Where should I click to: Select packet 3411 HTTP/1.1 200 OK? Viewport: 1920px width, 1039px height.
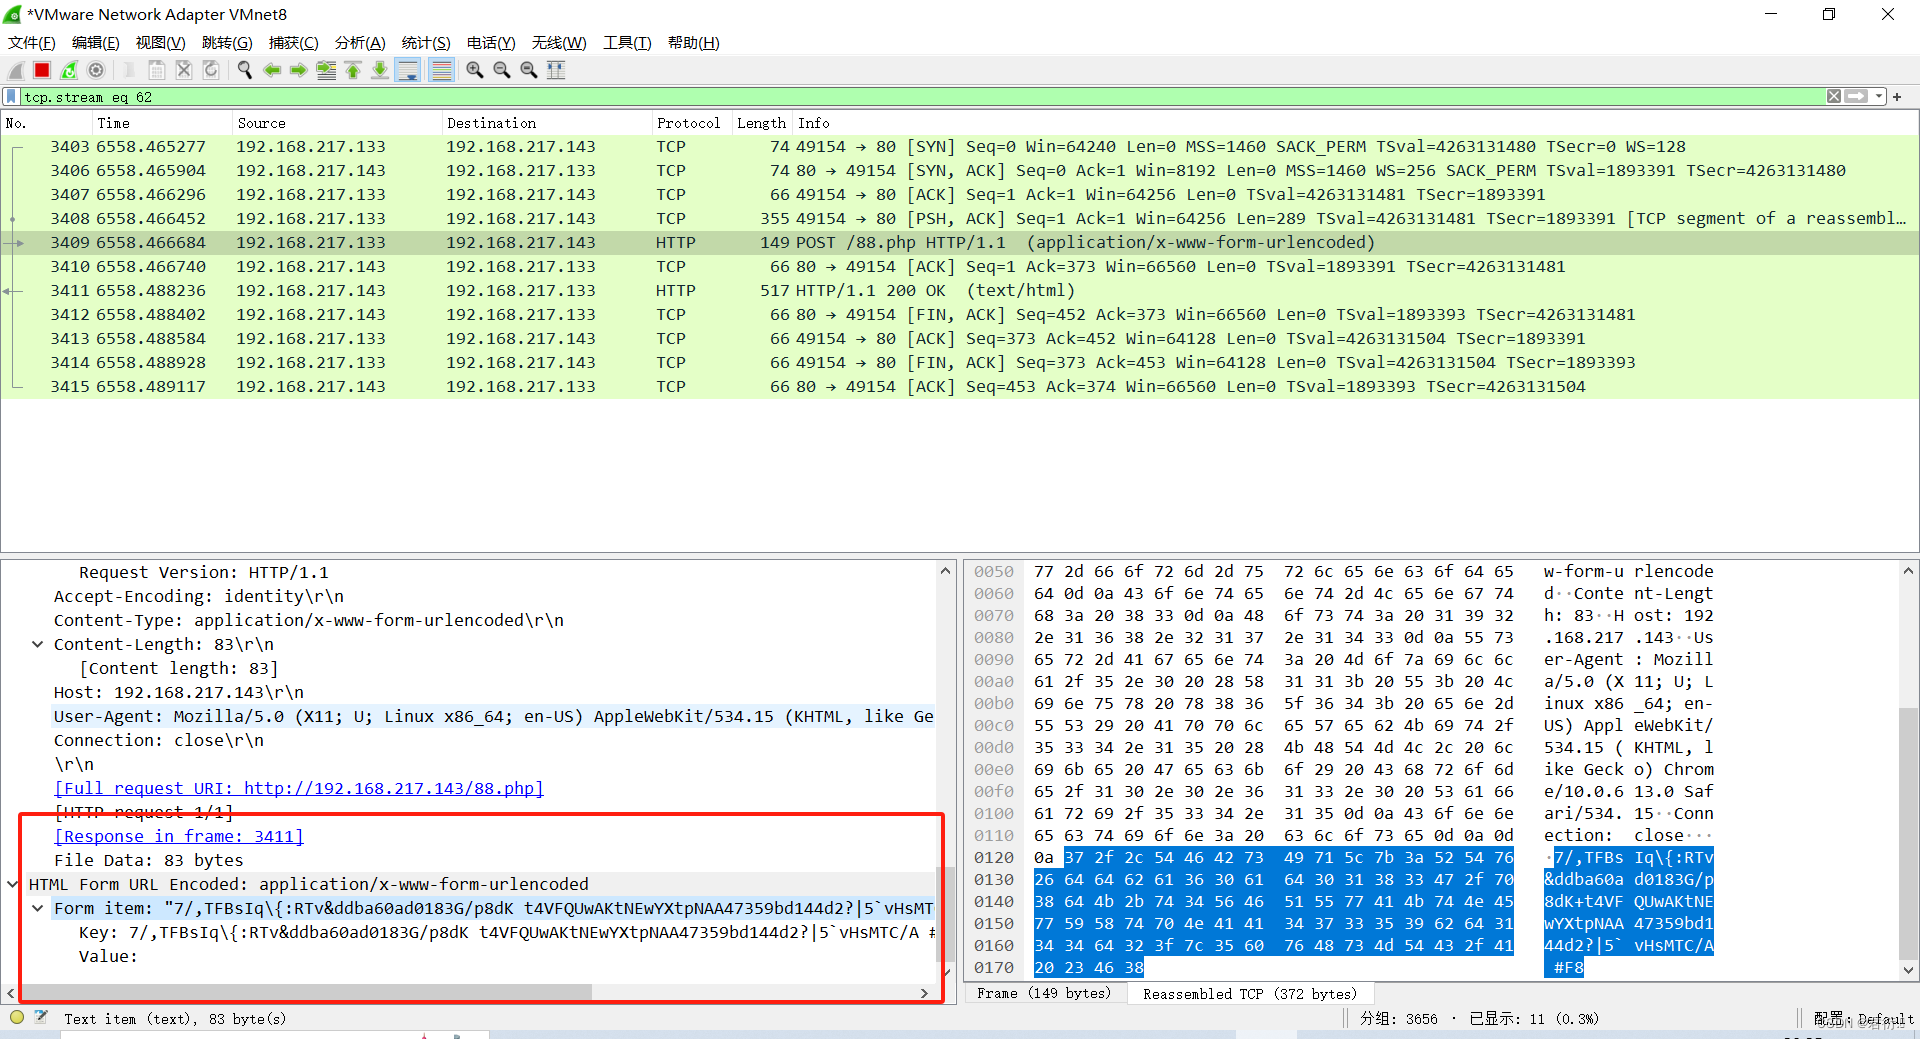960,291
